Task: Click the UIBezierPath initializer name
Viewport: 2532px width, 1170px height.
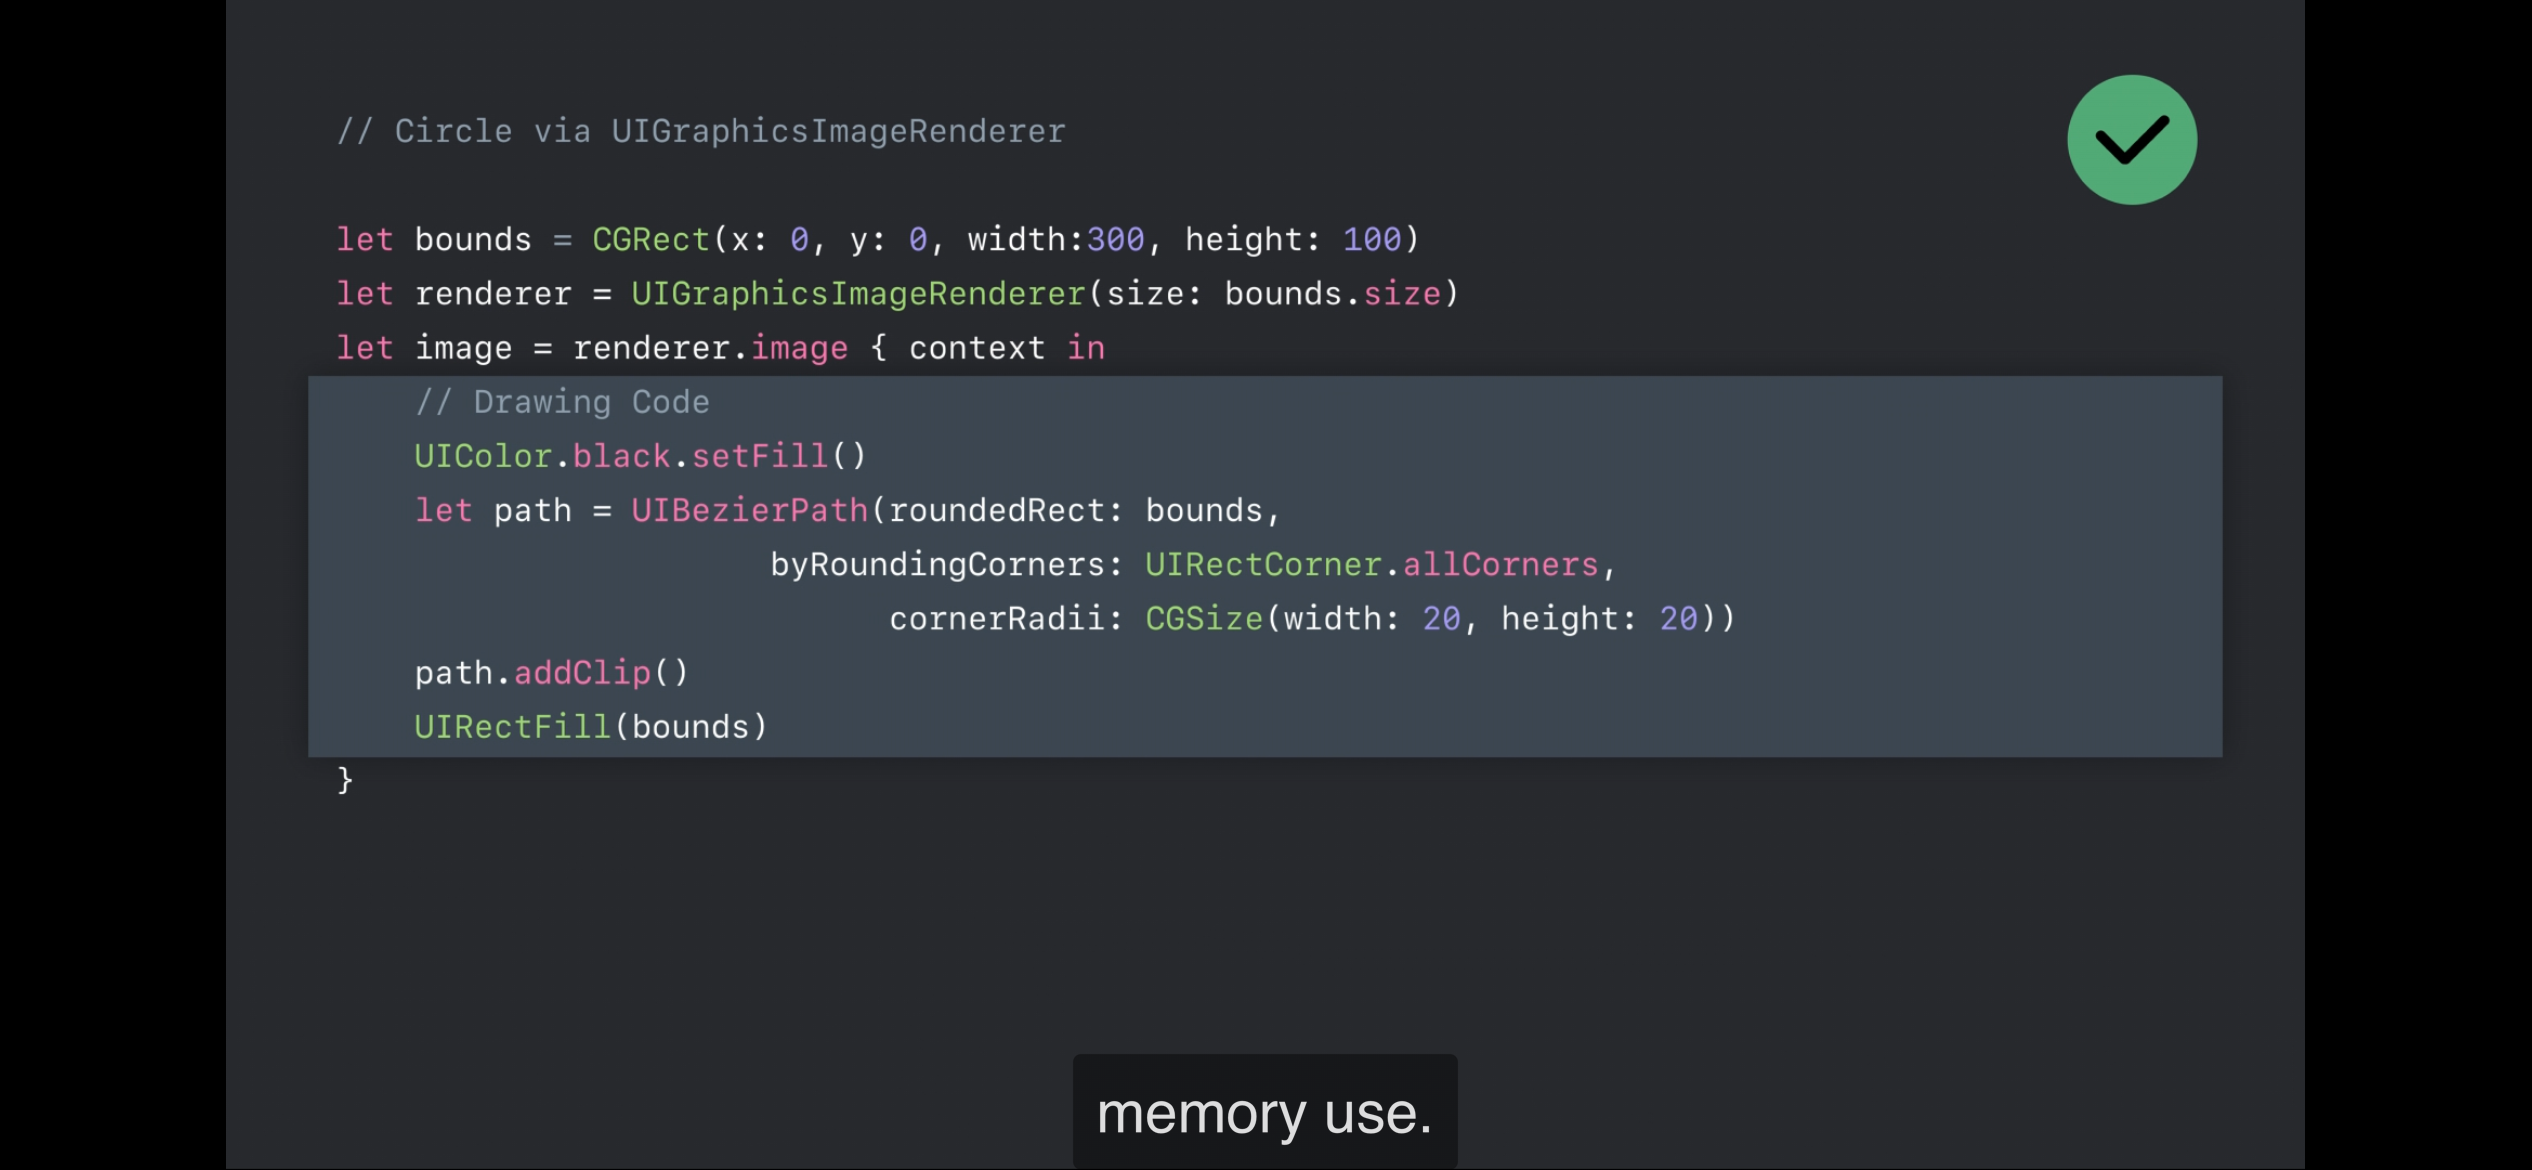Action: pyautogui.click(x=749, y=511)
